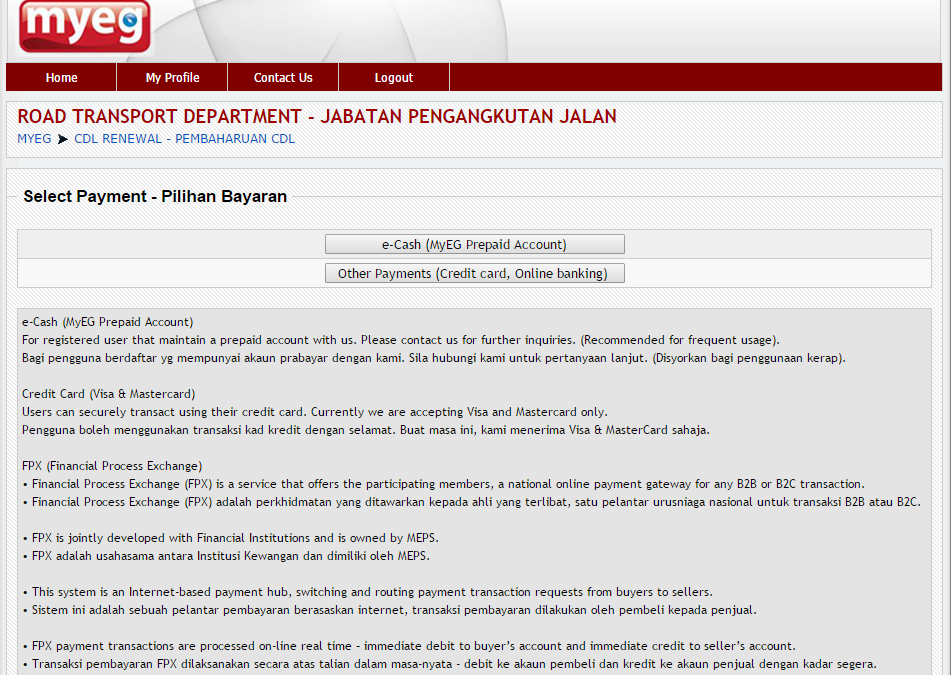The image size is (951, 675).
Task: Click the Road Transport Department heading
Action: pyautogui.click(x=317, y=116)
